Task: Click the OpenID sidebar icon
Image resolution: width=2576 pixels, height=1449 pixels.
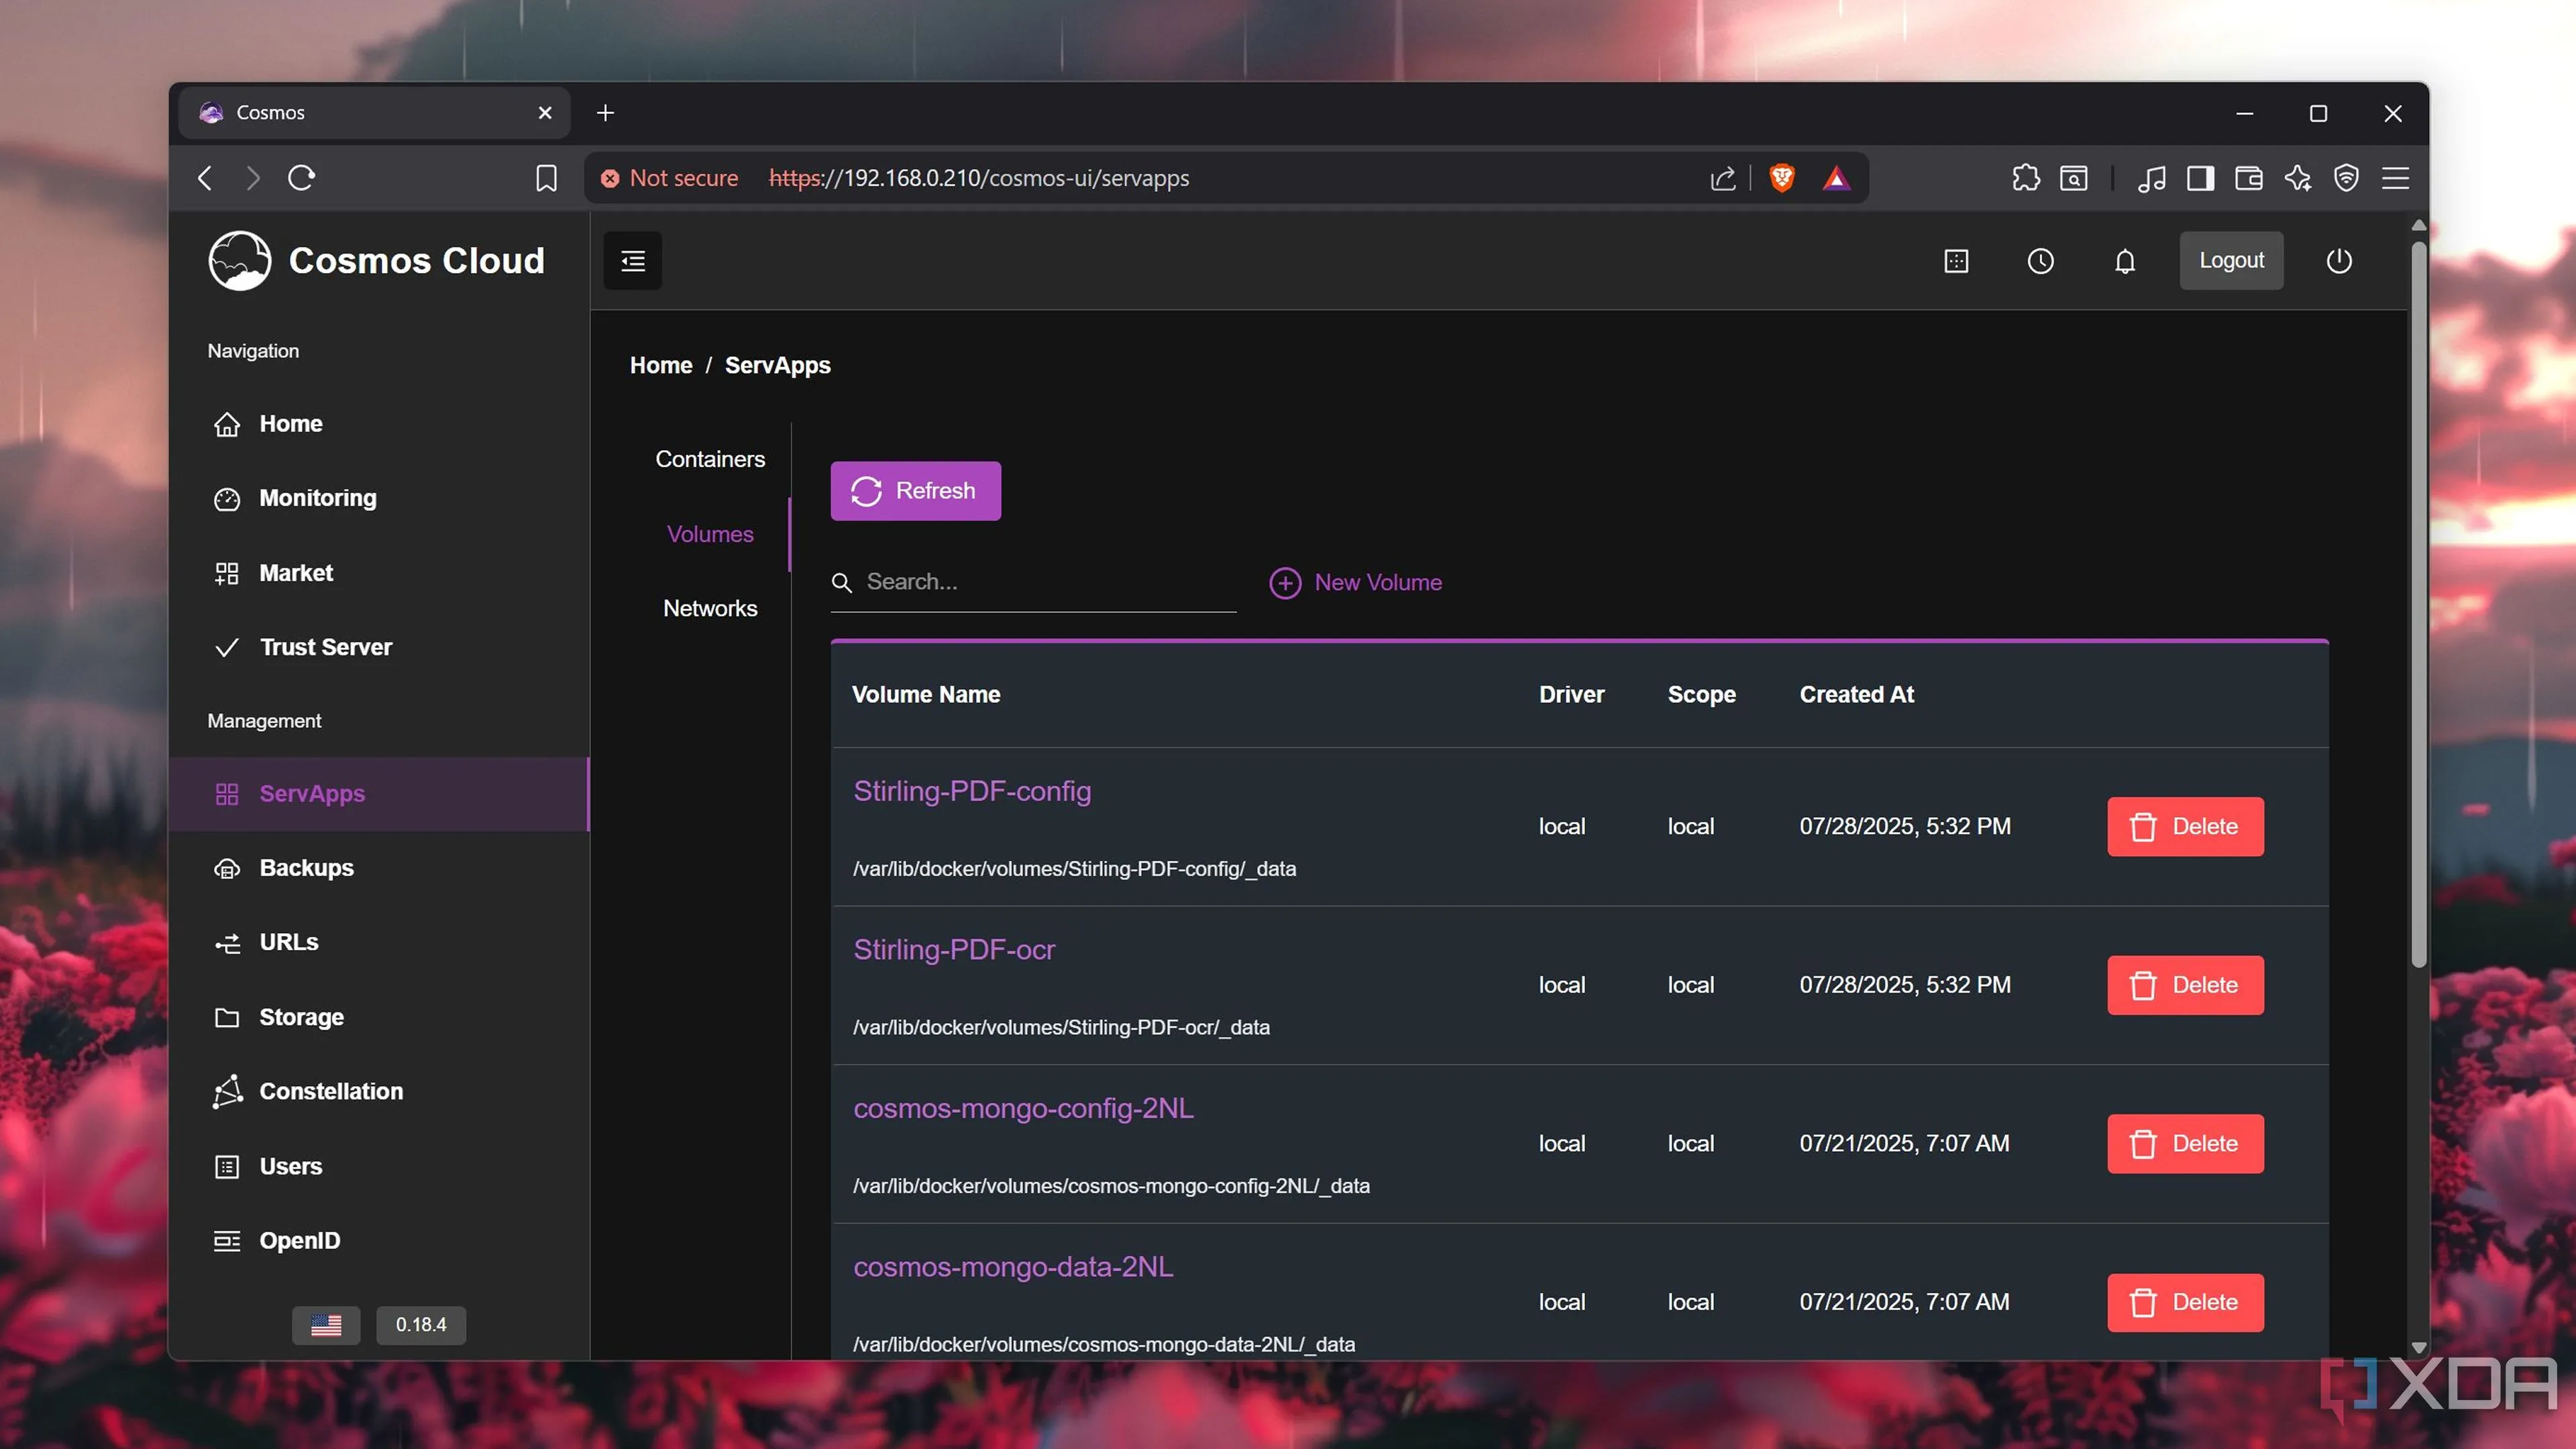Action: point(227,1241)
